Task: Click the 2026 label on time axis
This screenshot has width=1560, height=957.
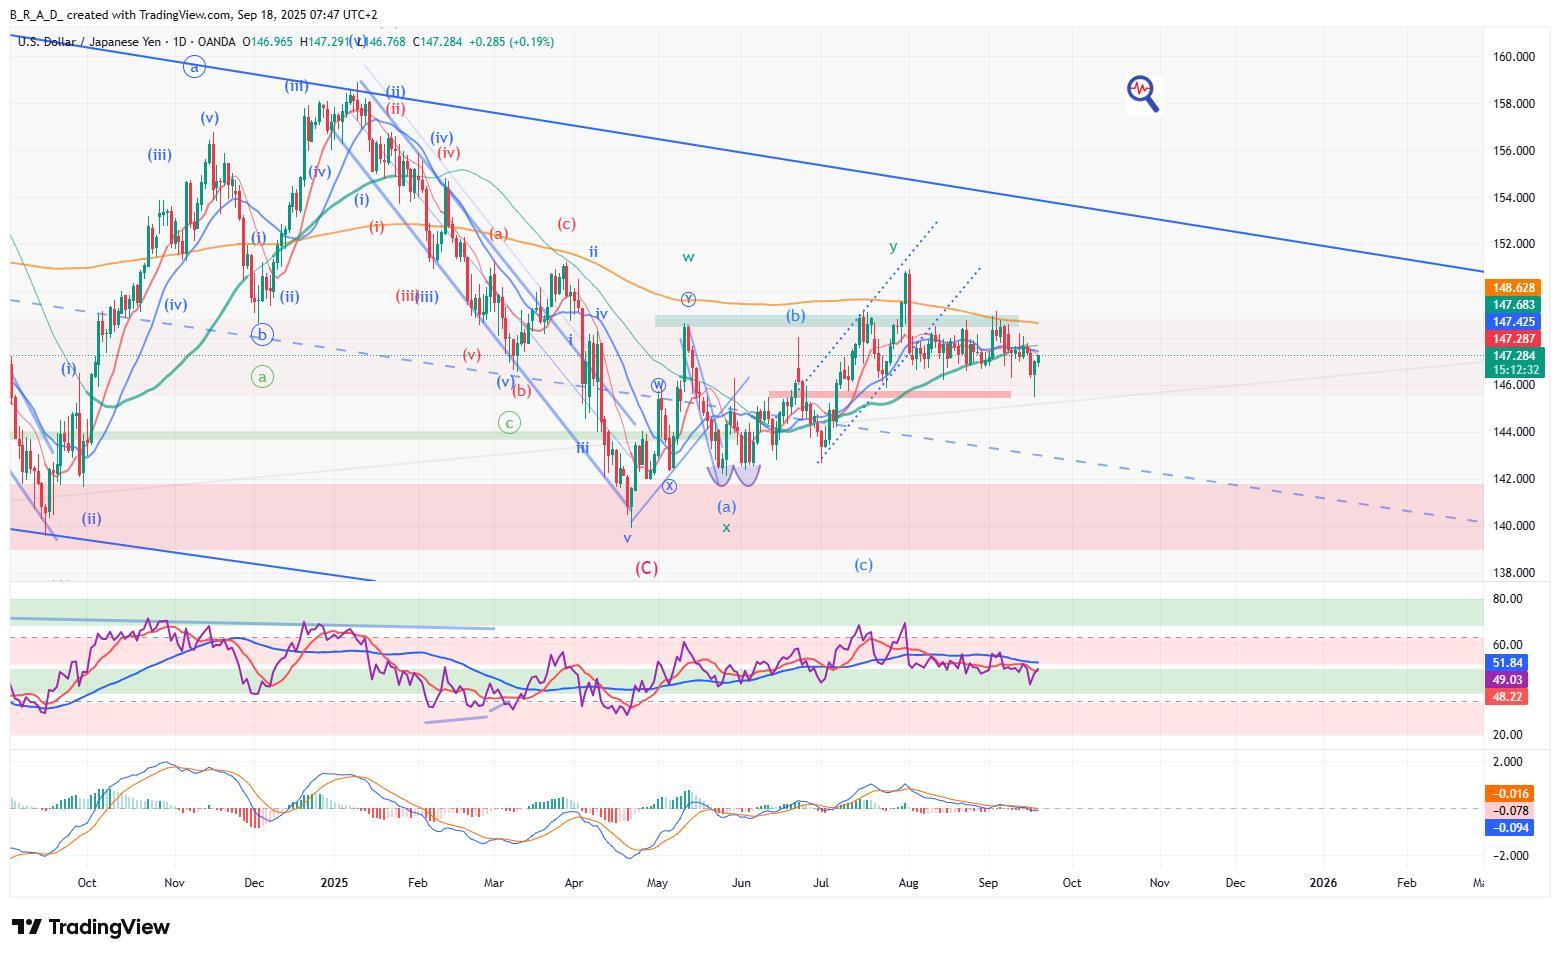Action: coord(1323,883)
